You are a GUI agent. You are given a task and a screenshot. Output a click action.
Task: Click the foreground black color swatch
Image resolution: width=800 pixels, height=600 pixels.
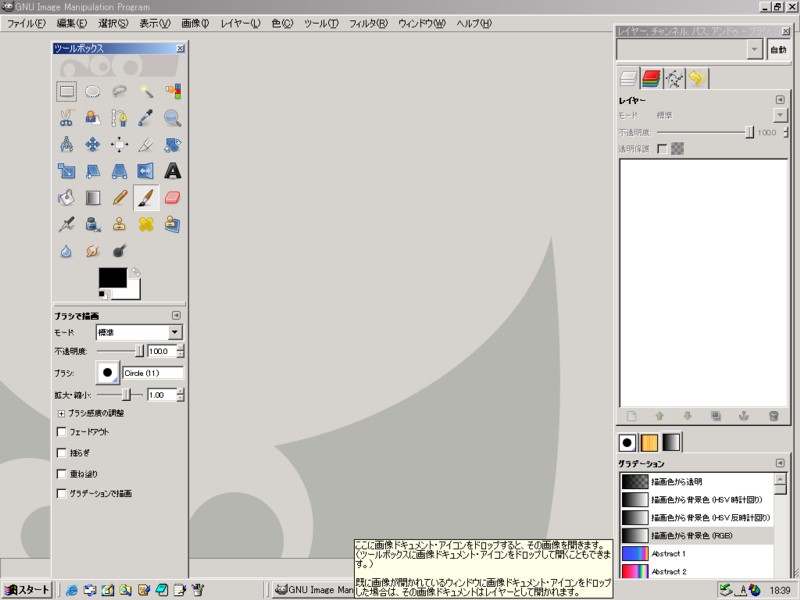113,278
